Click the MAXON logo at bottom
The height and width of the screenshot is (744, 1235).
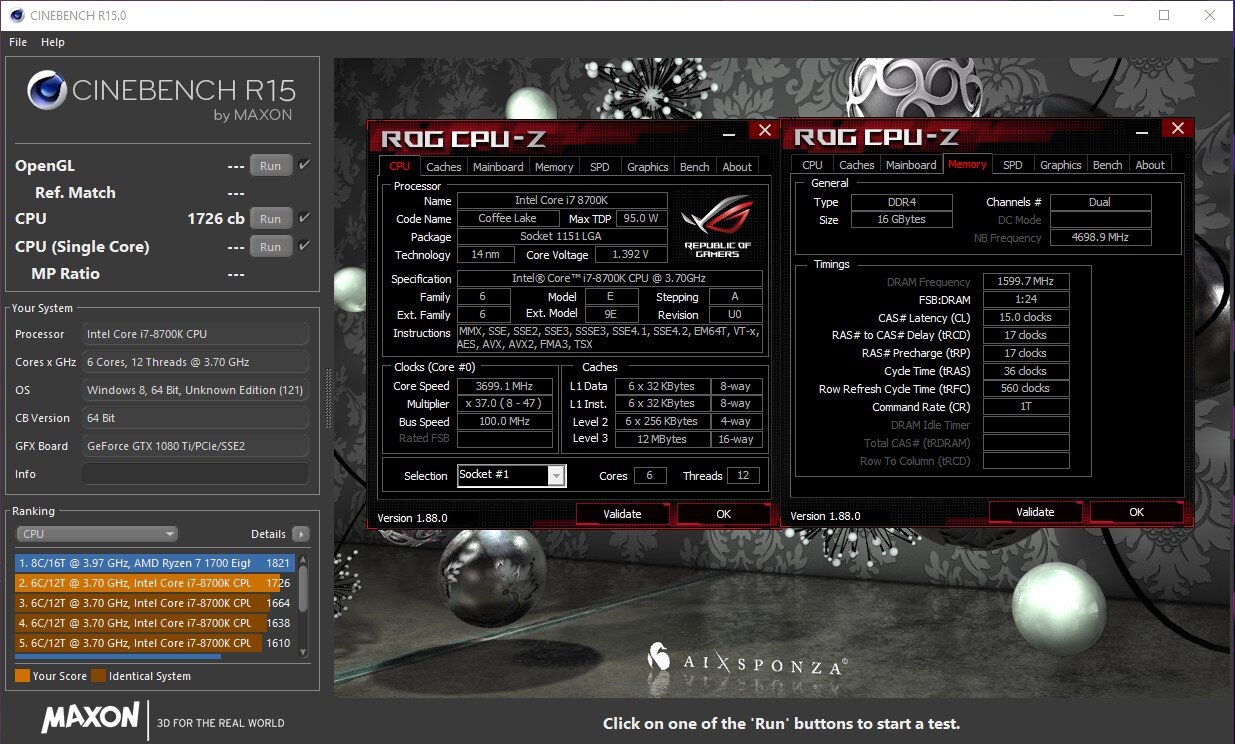click(90, 717)
